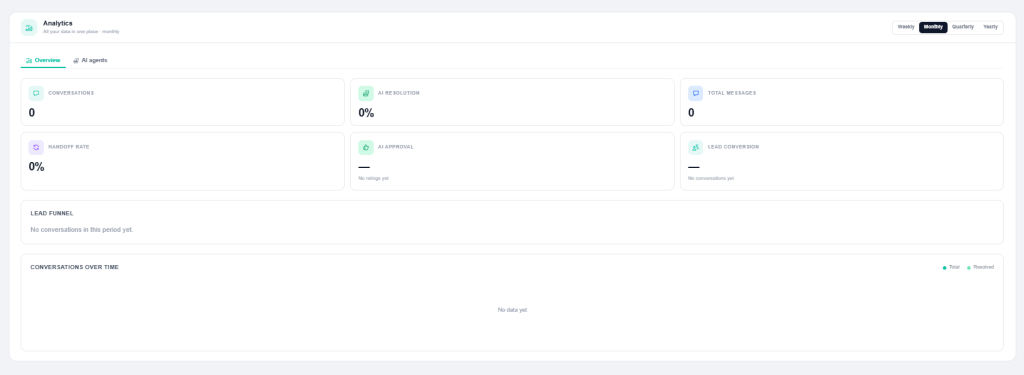1024x375 pixels.
Task: Toggle the Resolved series in chart legend
Action: (x=980, y=267)
